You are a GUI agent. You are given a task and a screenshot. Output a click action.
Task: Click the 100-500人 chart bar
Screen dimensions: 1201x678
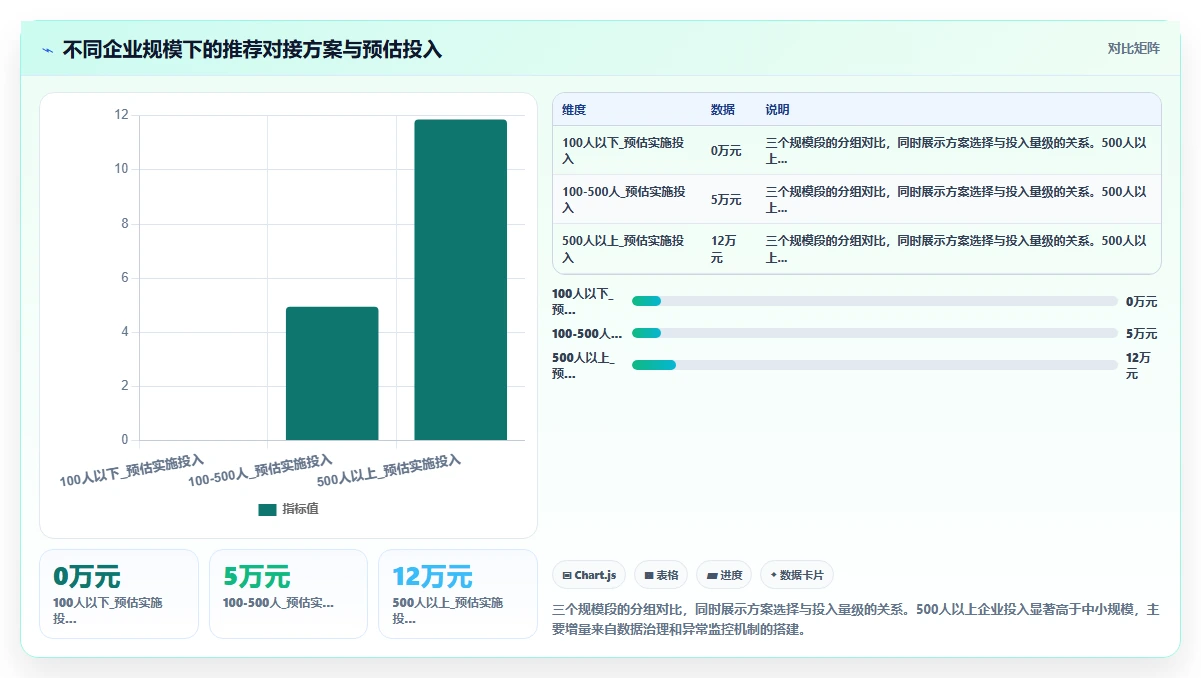tap(332, 373)
